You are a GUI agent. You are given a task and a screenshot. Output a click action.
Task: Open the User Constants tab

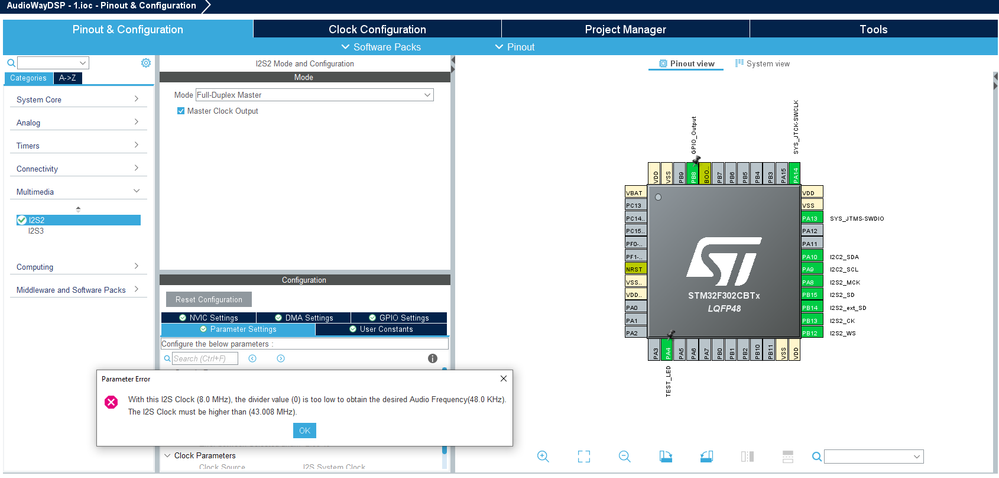[x=381, y=330]
